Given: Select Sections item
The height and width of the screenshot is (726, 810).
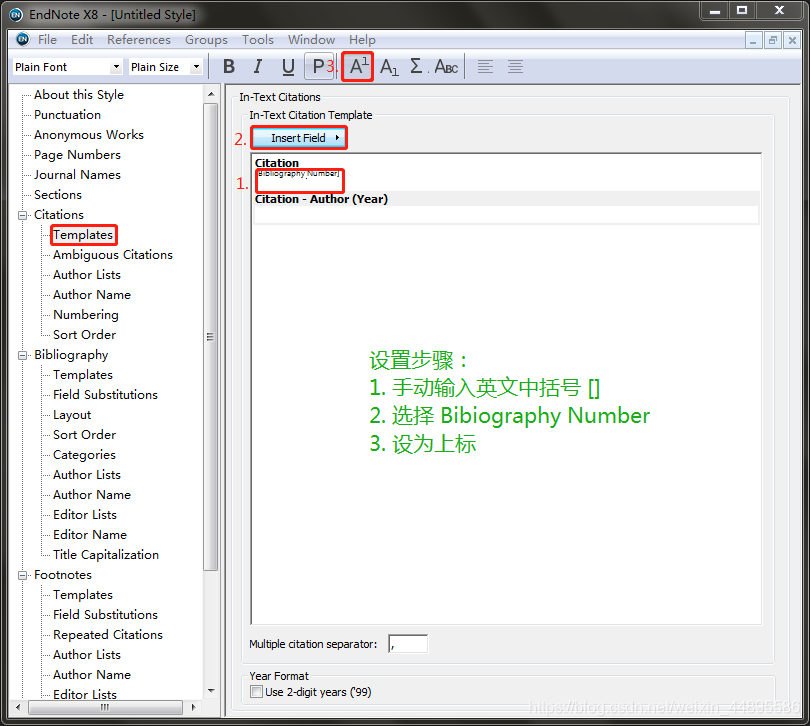Looking at the screenshot, I should (x=58, y=195).
